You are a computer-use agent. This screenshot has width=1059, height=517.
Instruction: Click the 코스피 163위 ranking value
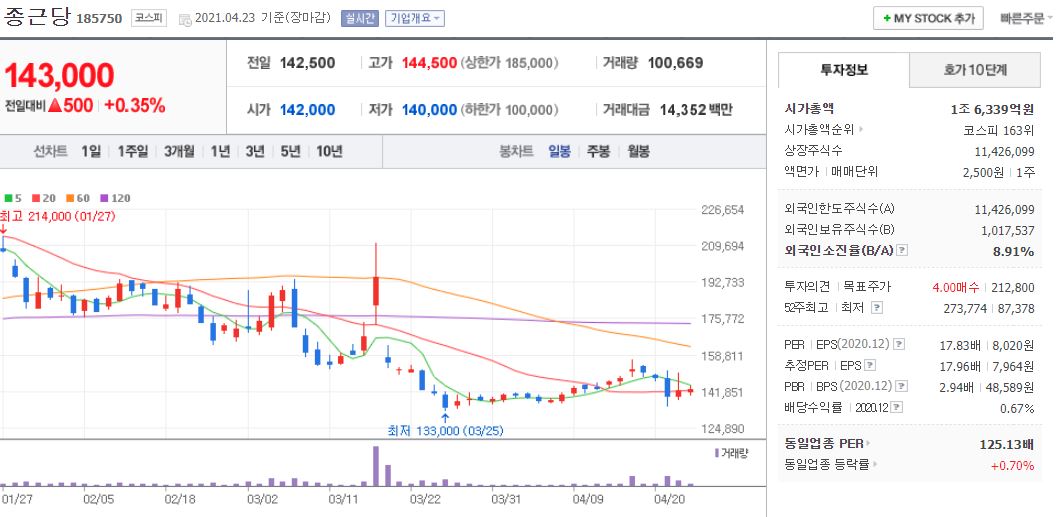pyautogui.click(x=999, y=129)
